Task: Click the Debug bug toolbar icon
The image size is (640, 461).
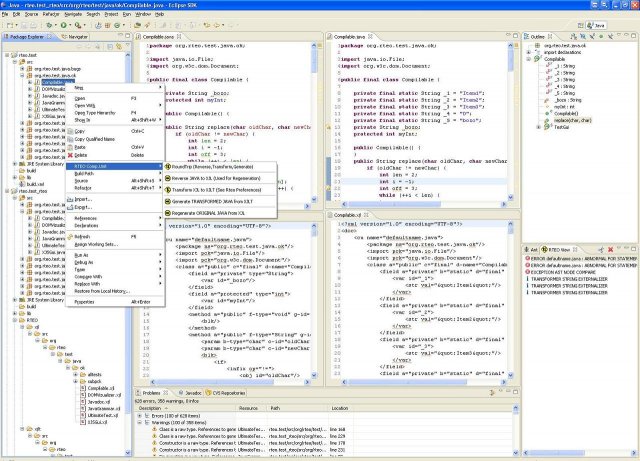Action: click(49, 25)
